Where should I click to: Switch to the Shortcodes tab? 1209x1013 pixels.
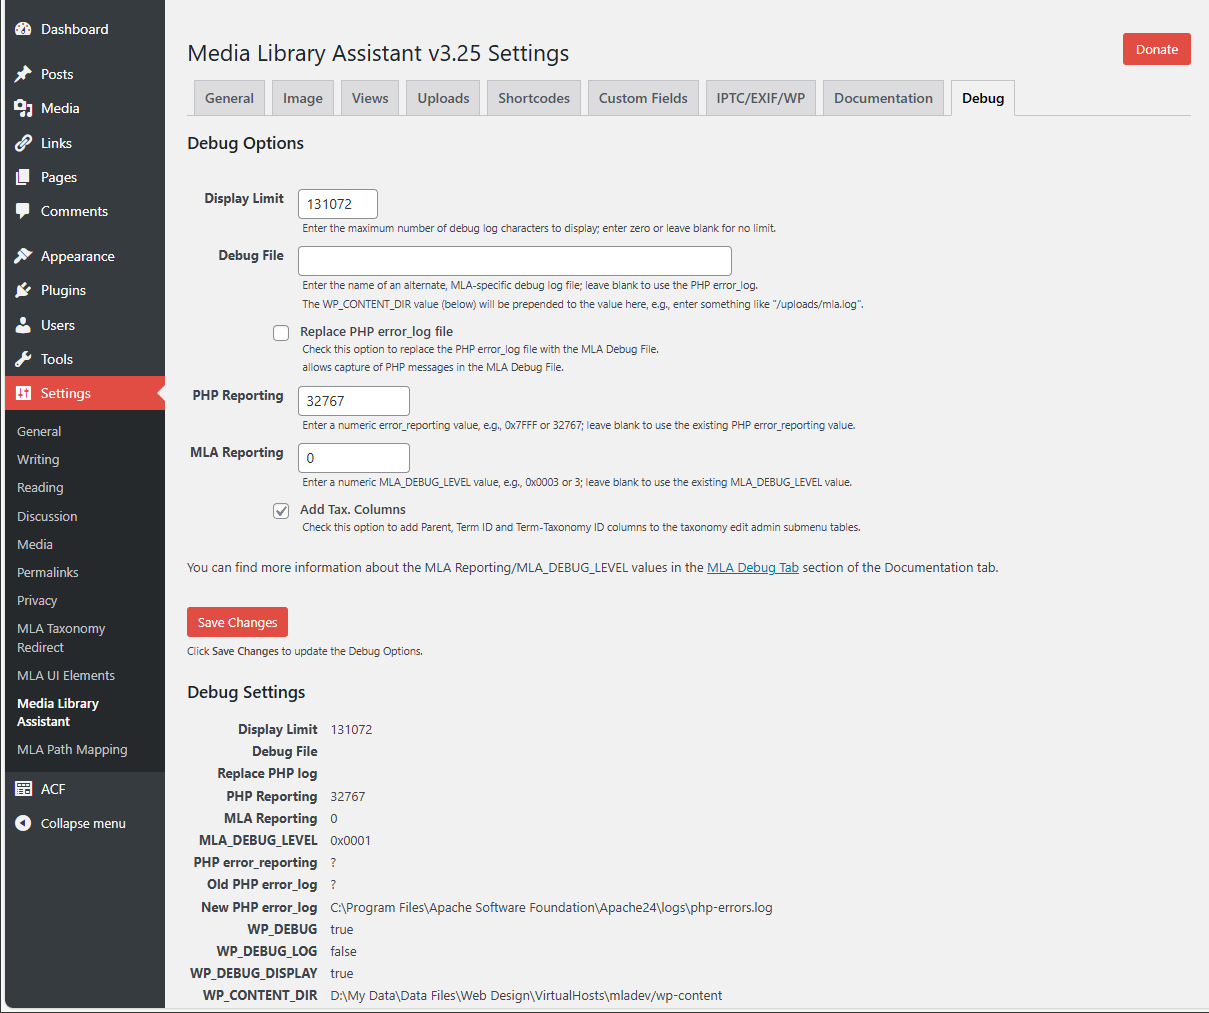click(533, 97)
